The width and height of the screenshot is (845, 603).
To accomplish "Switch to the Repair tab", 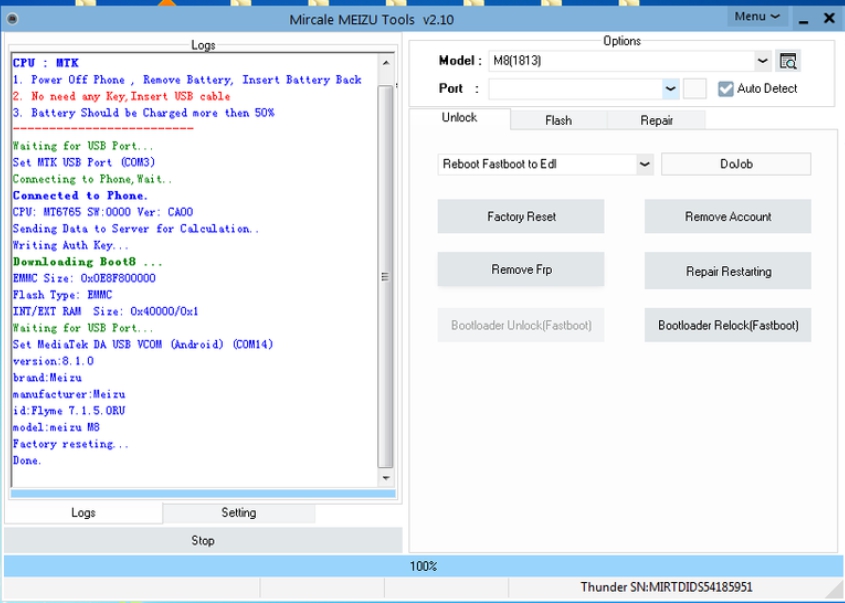I will tap(656, 120).
